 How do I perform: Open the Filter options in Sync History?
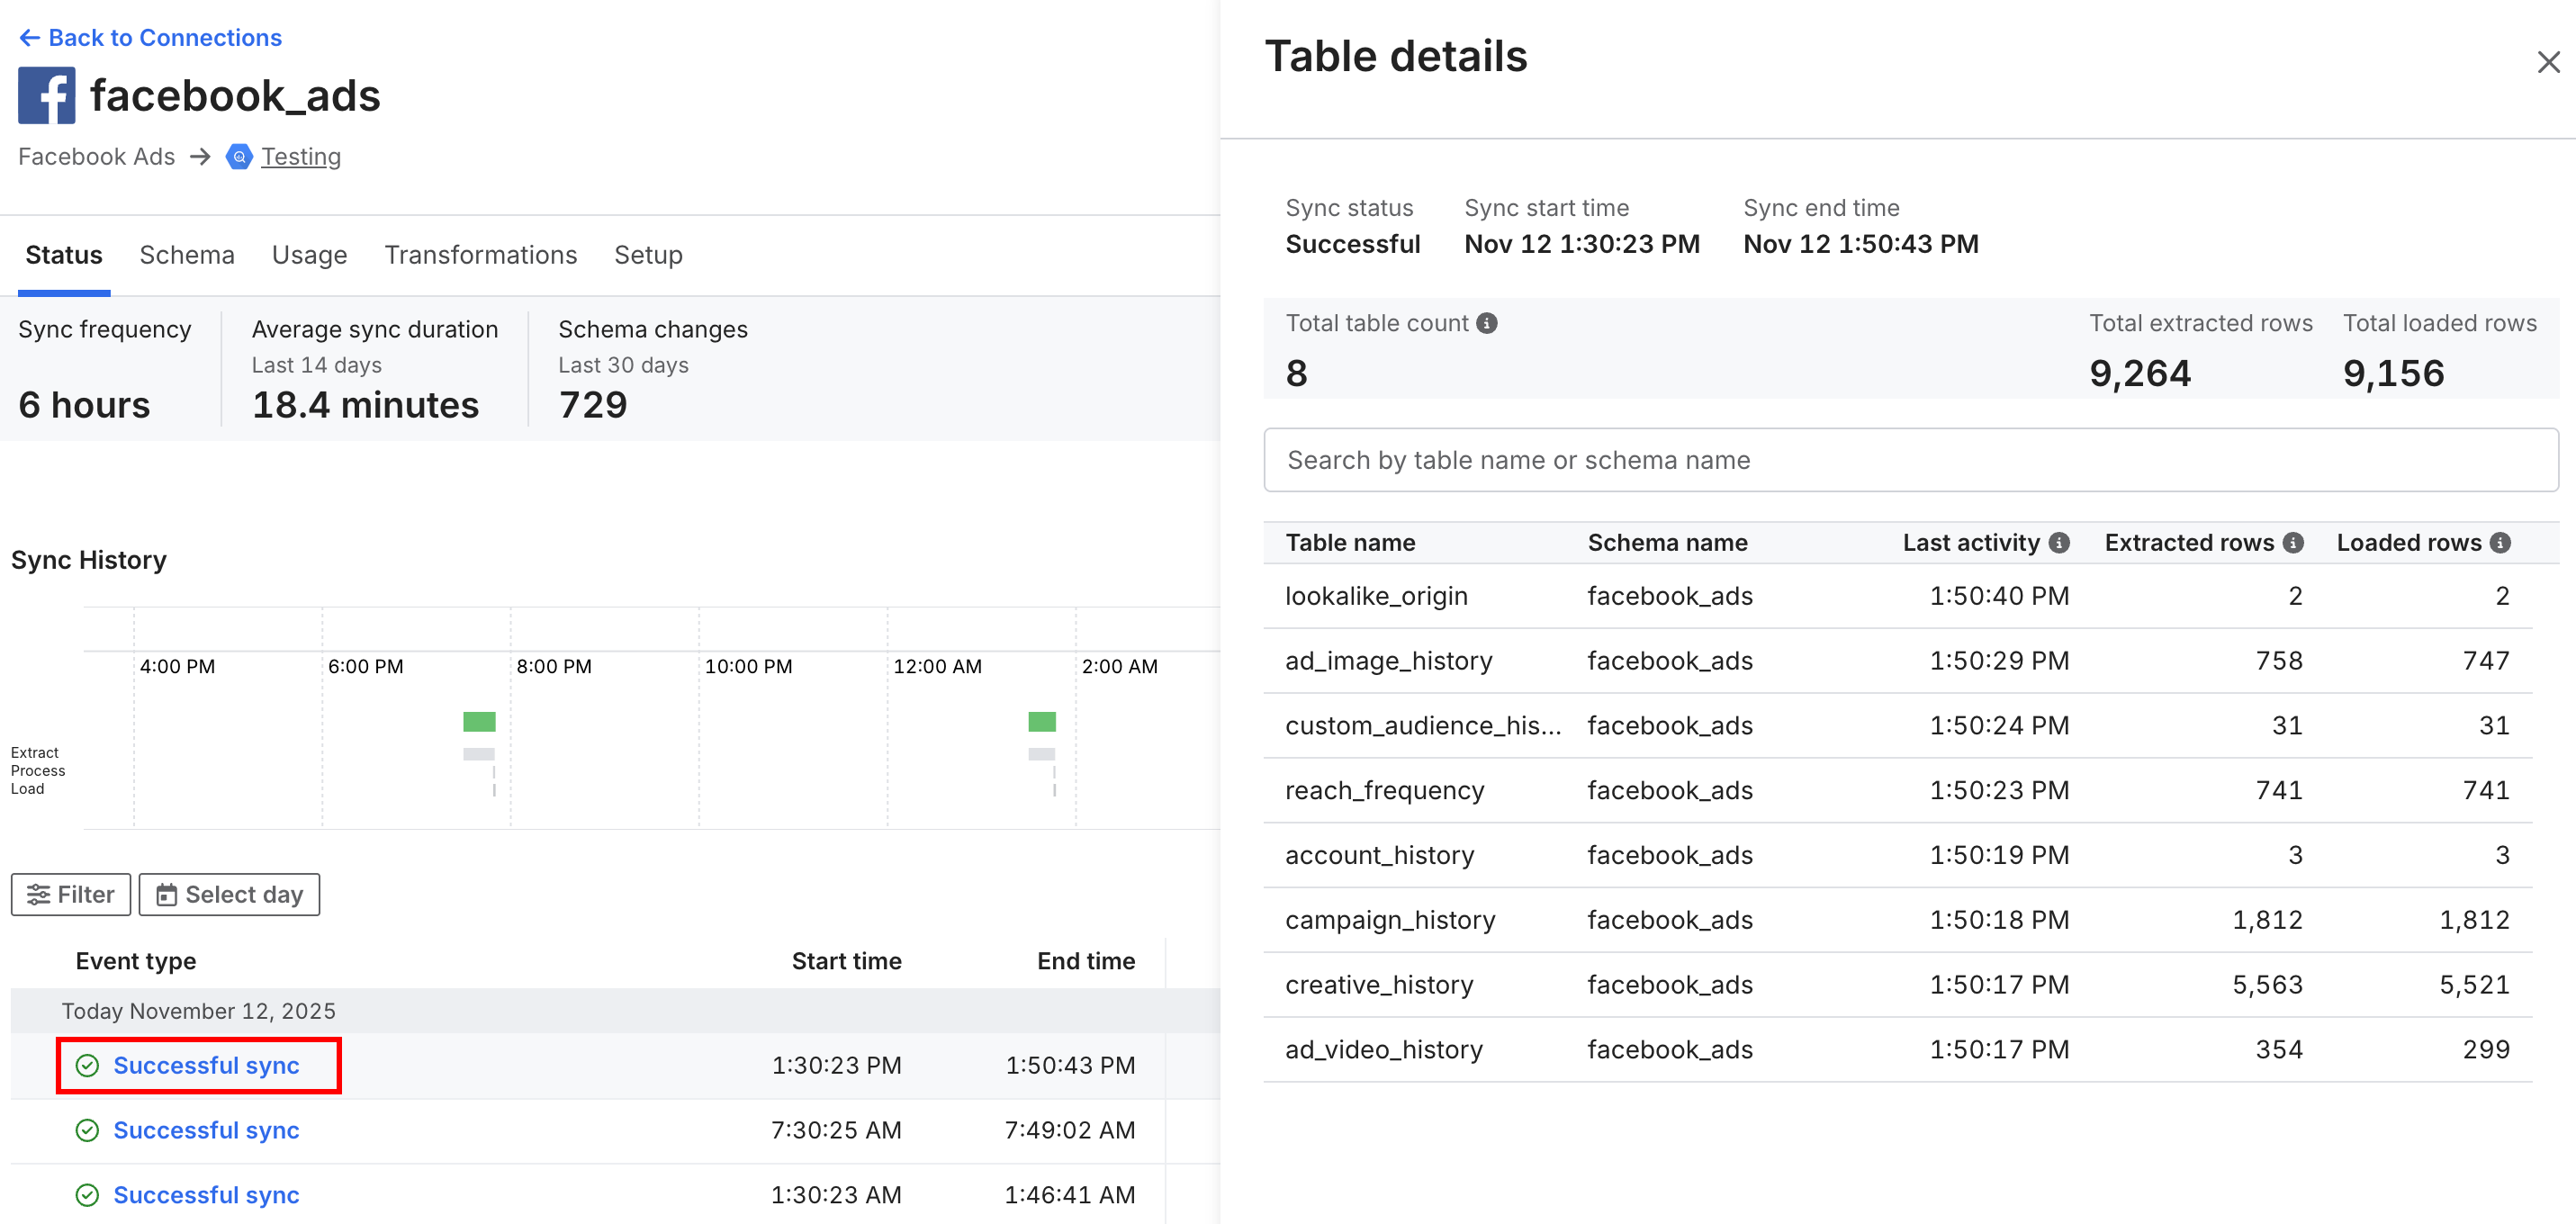click(x=70, y=894)
